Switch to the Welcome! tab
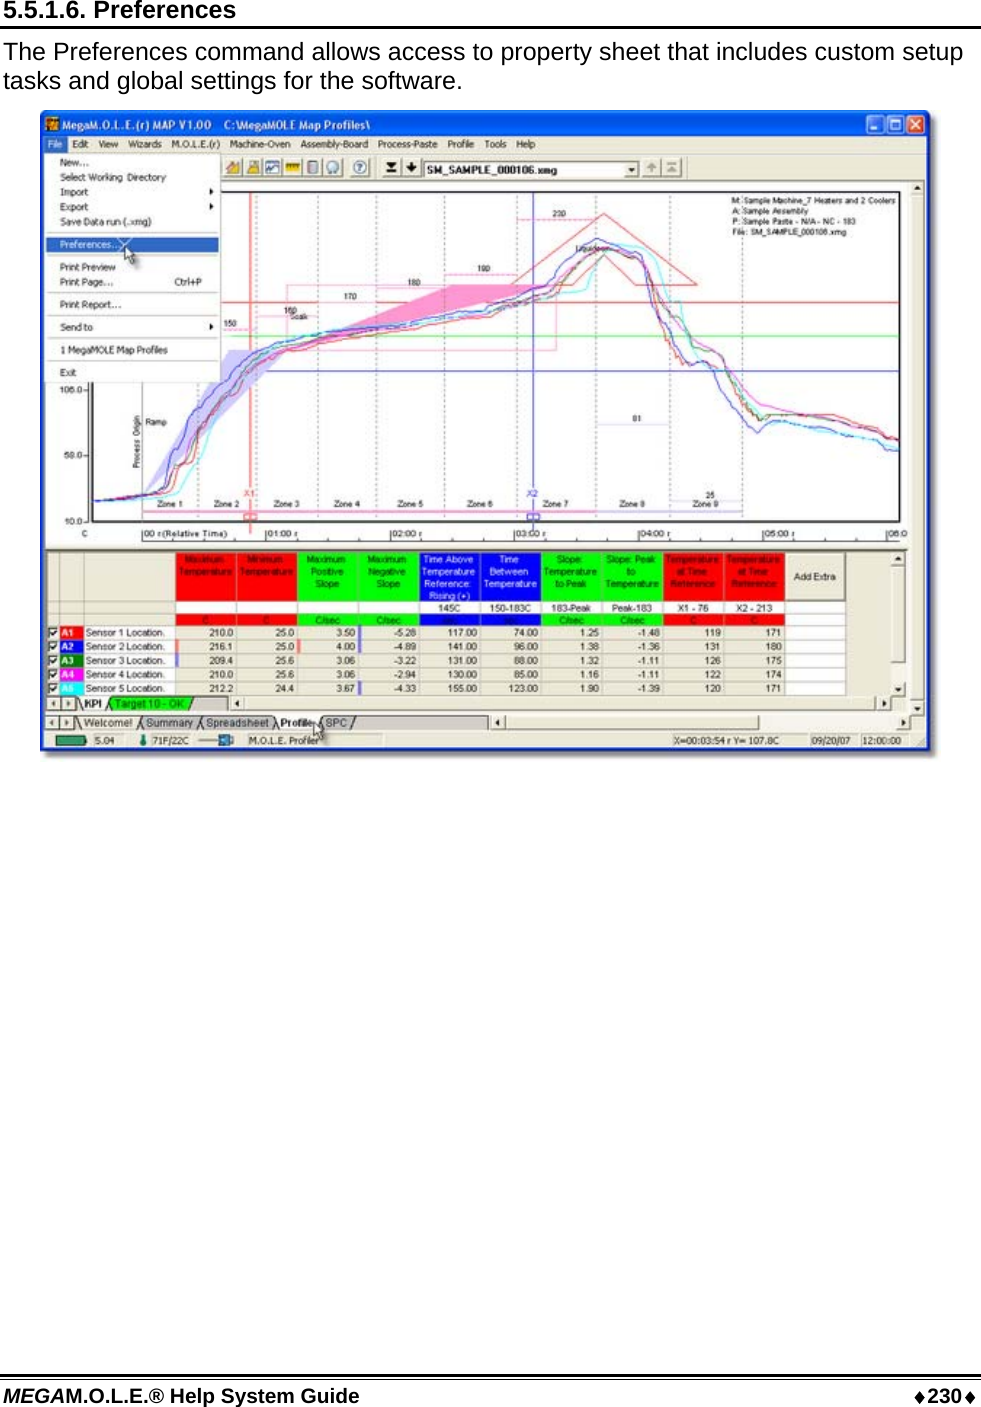Viewport: 981px width, 1407px height. pos(108,722)
